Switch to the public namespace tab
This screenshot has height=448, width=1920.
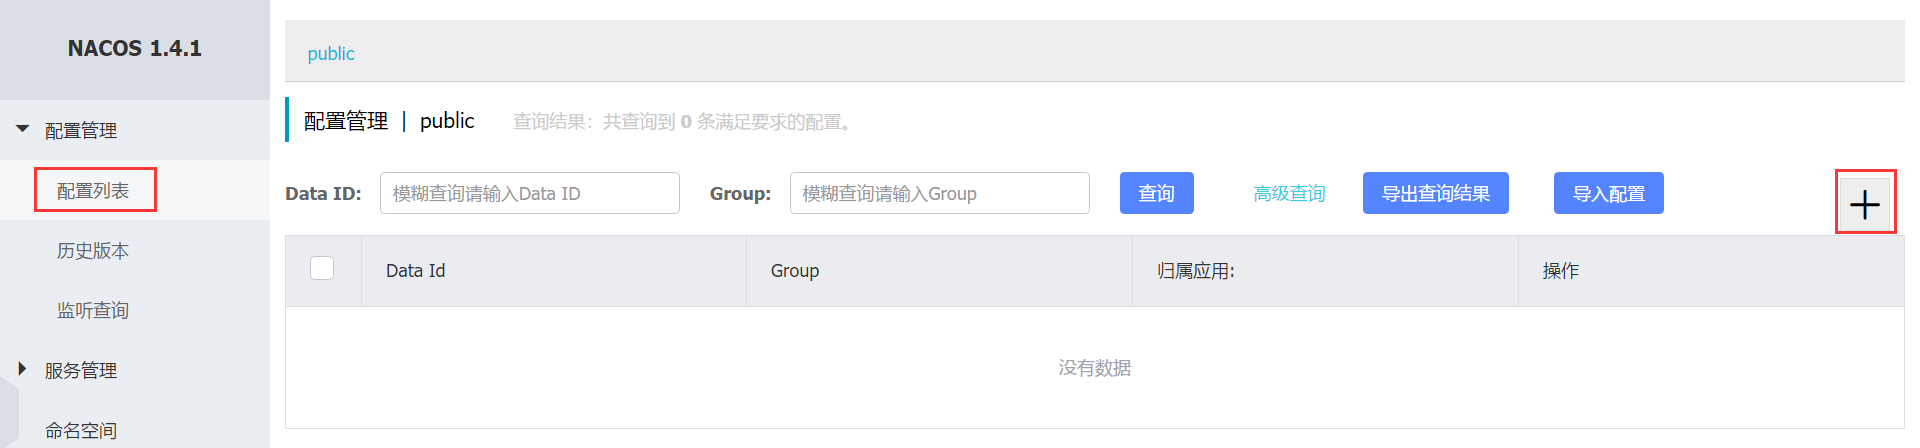331,54
